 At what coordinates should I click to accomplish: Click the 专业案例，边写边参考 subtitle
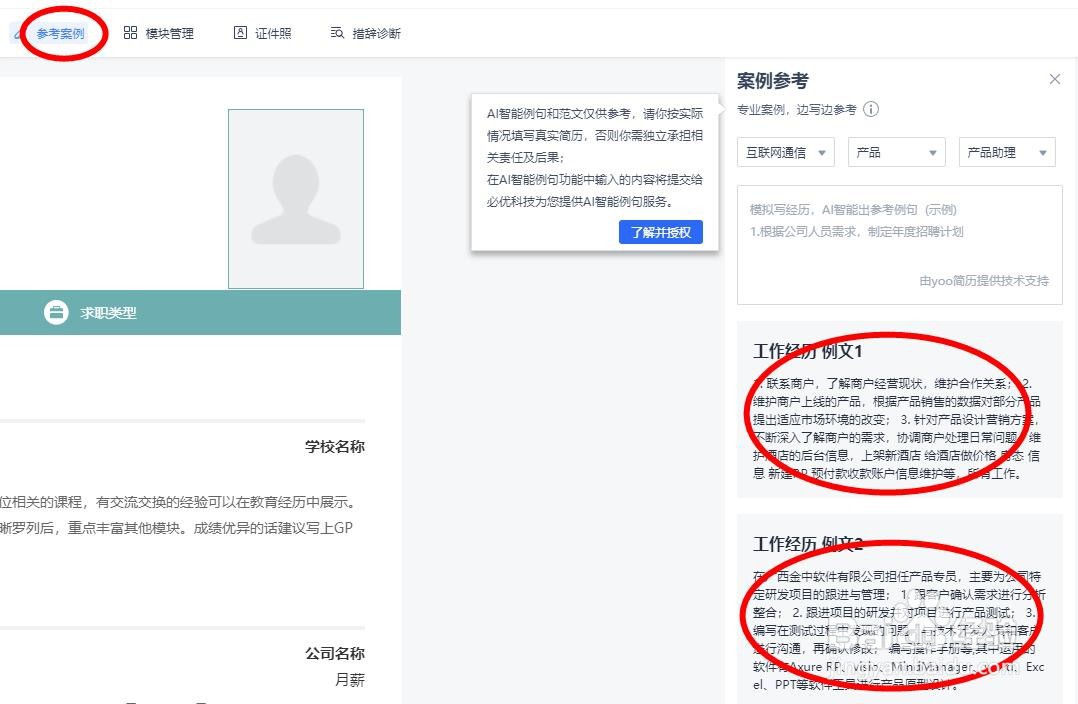click(x=797, y=110)
